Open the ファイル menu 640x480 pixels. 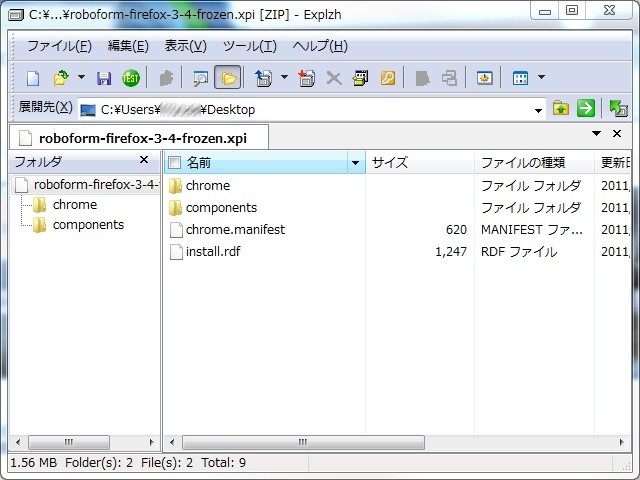(x=59, y=46)
